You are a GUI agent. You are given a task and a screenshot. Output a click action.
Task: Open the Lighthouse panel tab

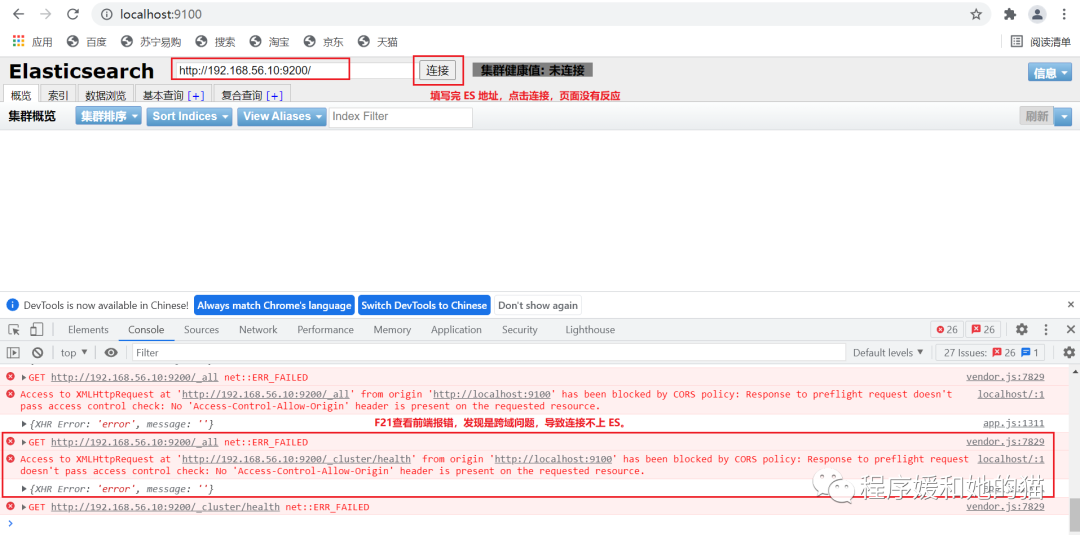point(590,330)
